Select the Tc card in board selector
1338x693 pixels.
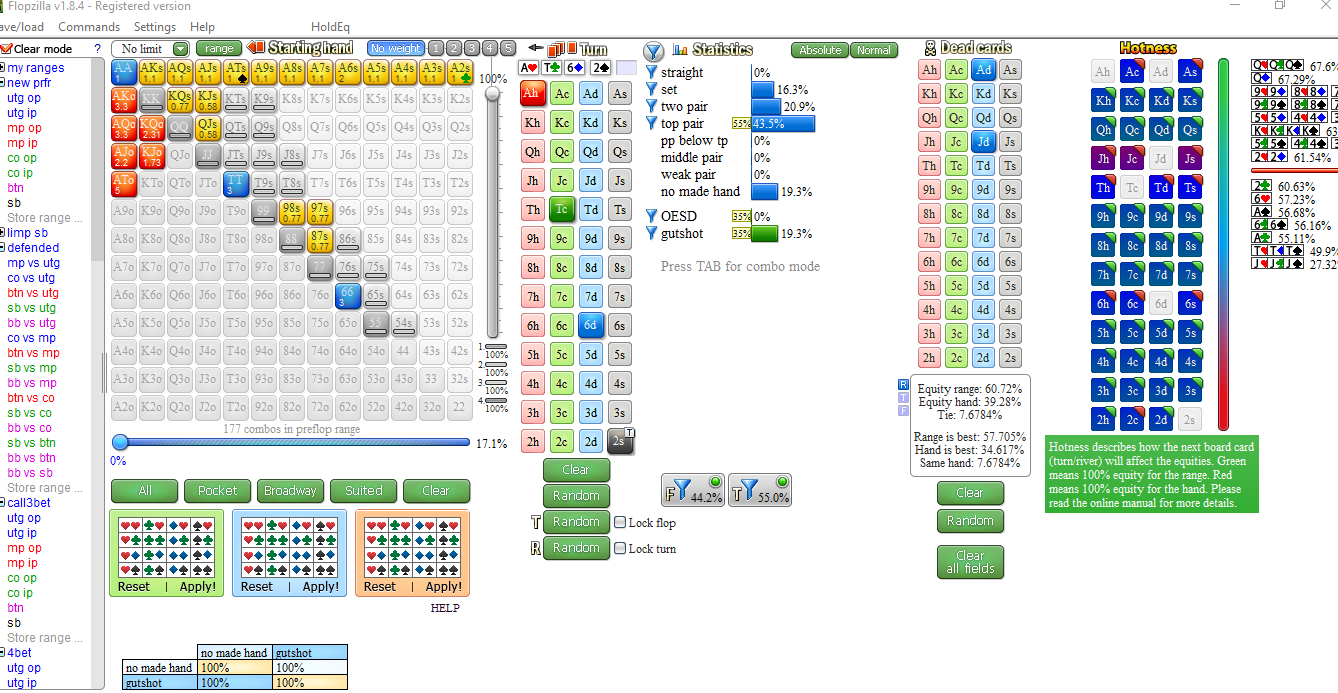562,210
